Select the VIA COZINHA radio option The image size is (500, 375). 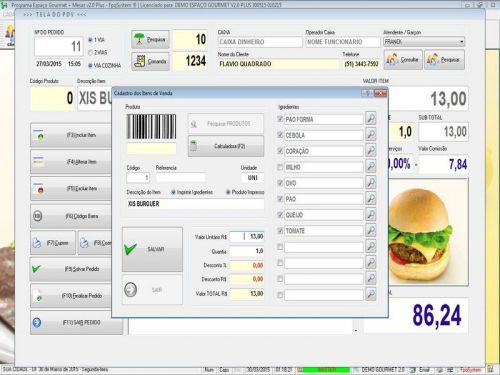[x=90, y=66]
